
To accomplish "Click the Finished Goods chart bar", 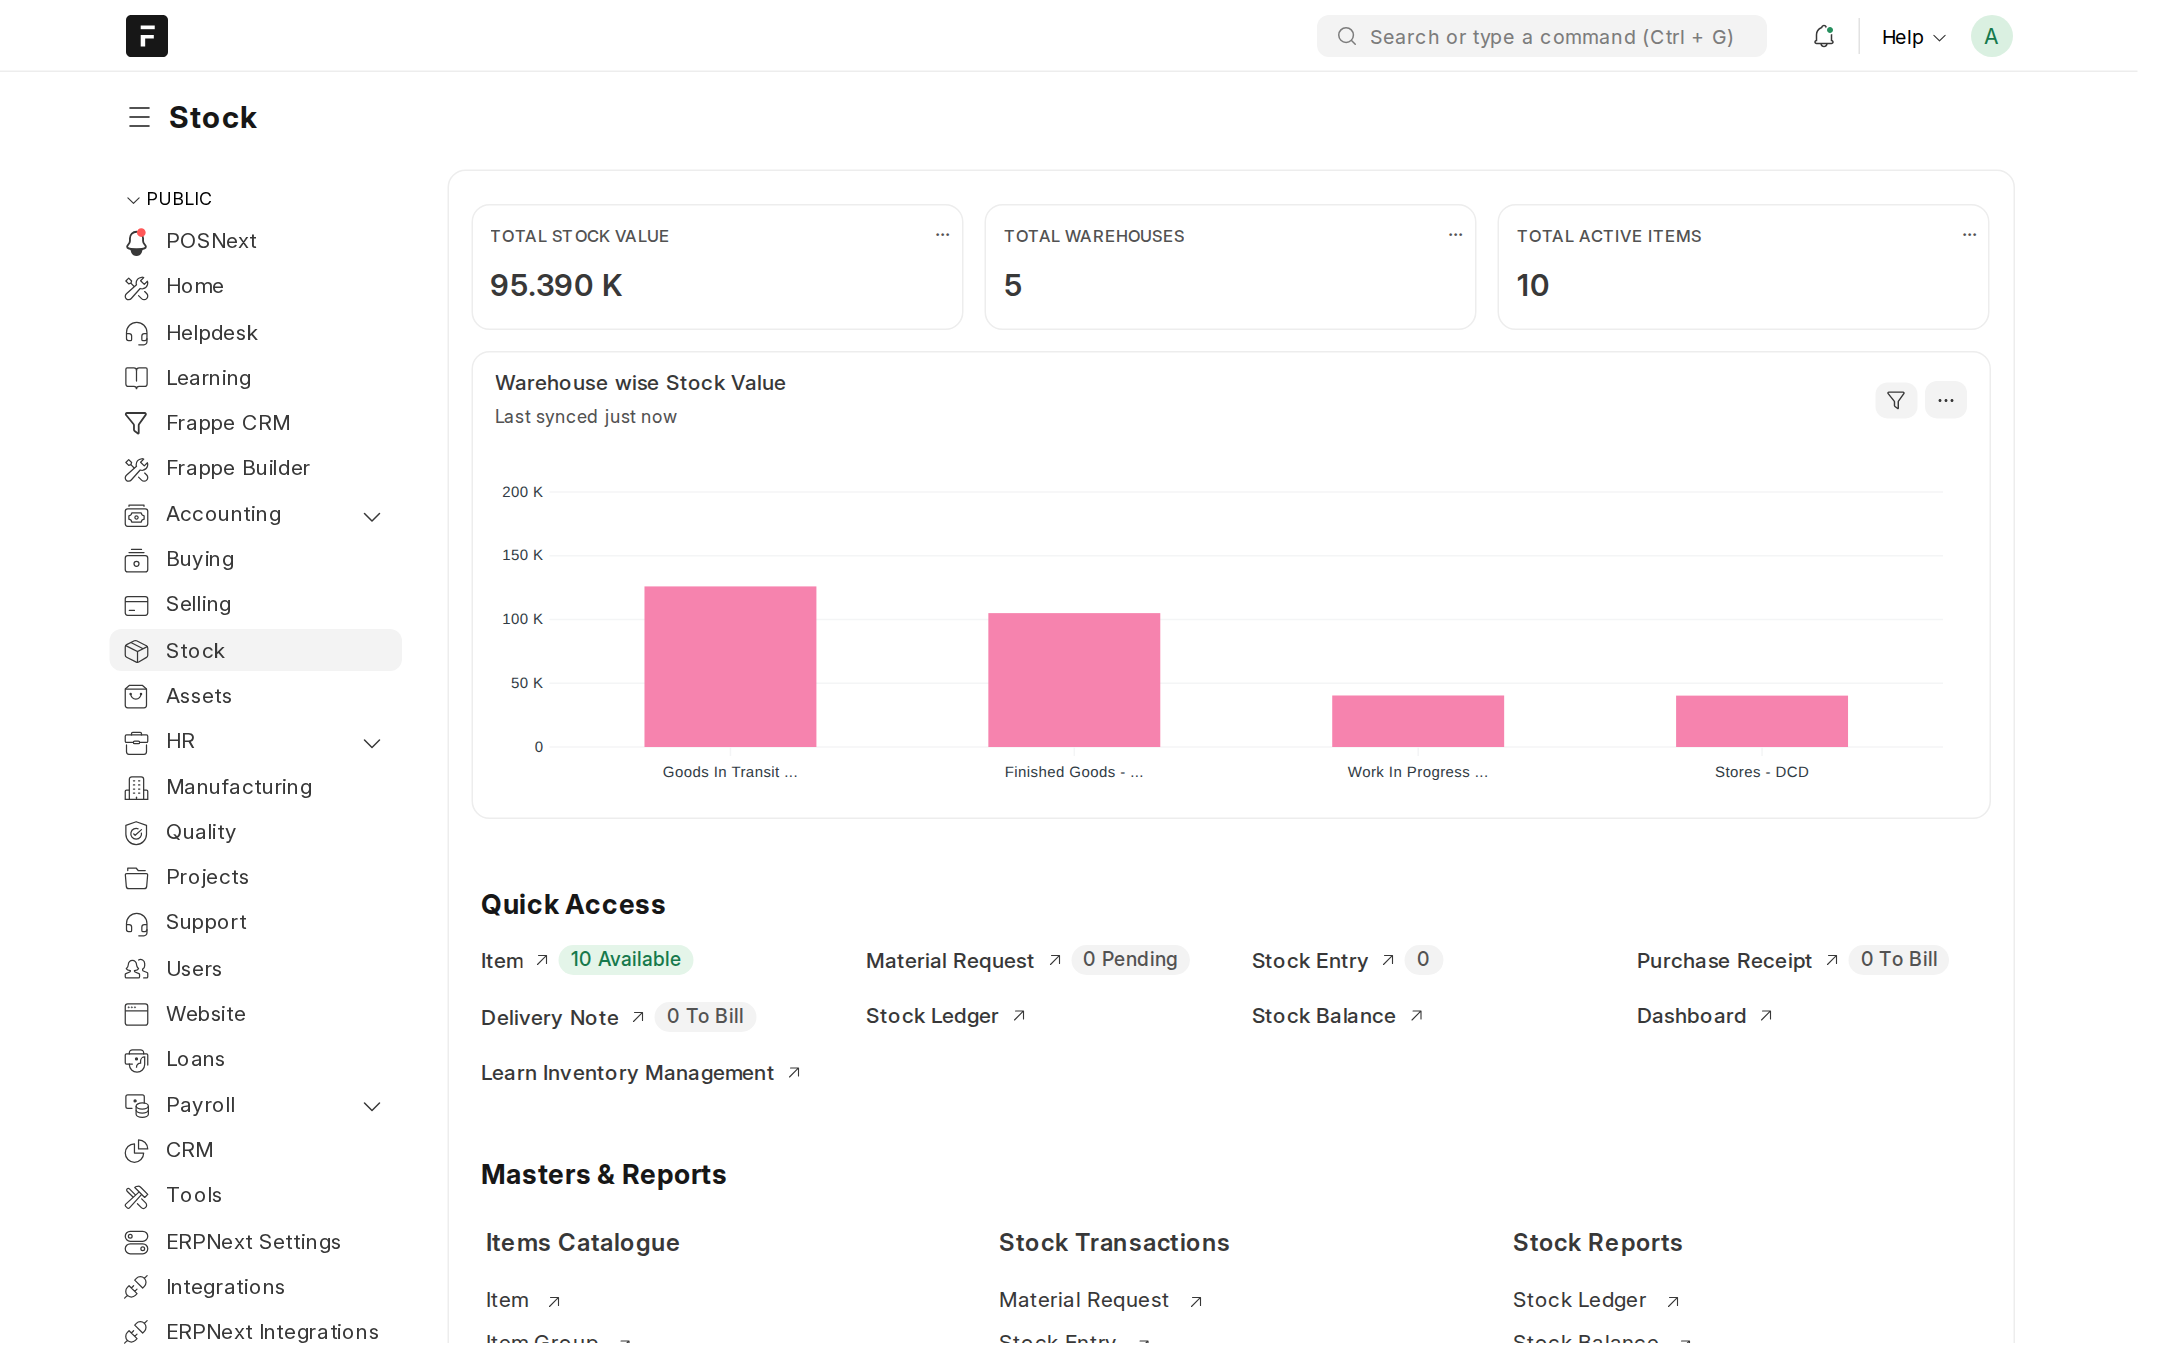I will 1074,680.
